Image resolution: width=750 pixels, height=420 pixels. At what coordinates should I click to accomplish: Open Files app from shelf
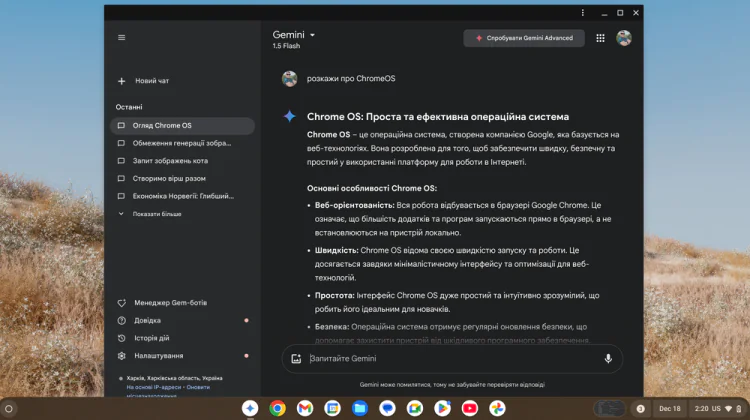click(360, 409)
